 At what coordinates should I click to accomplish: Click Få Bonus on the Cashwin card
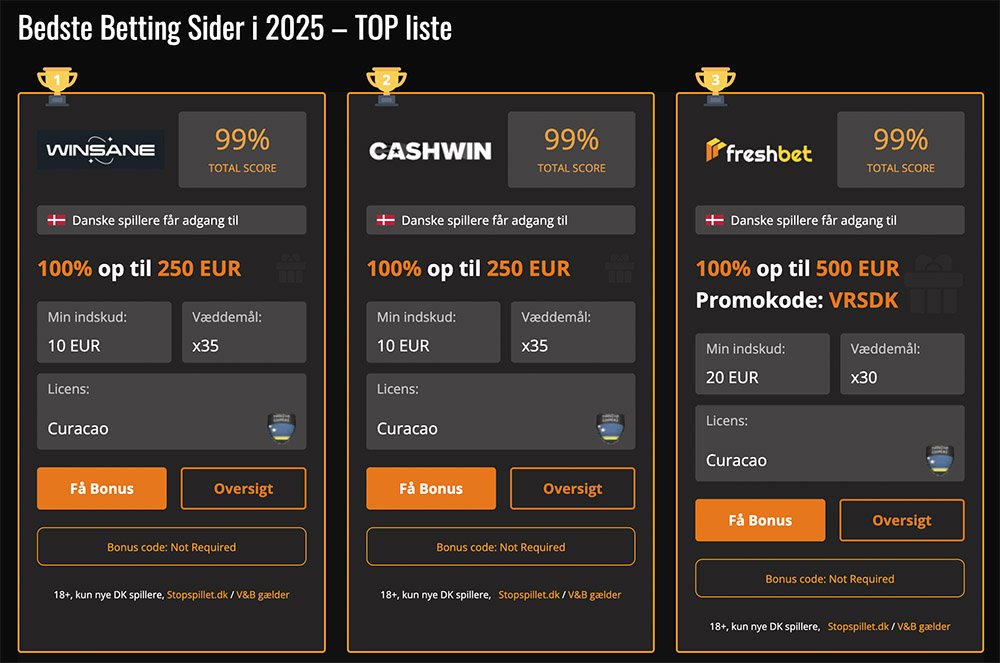point(431,488)
